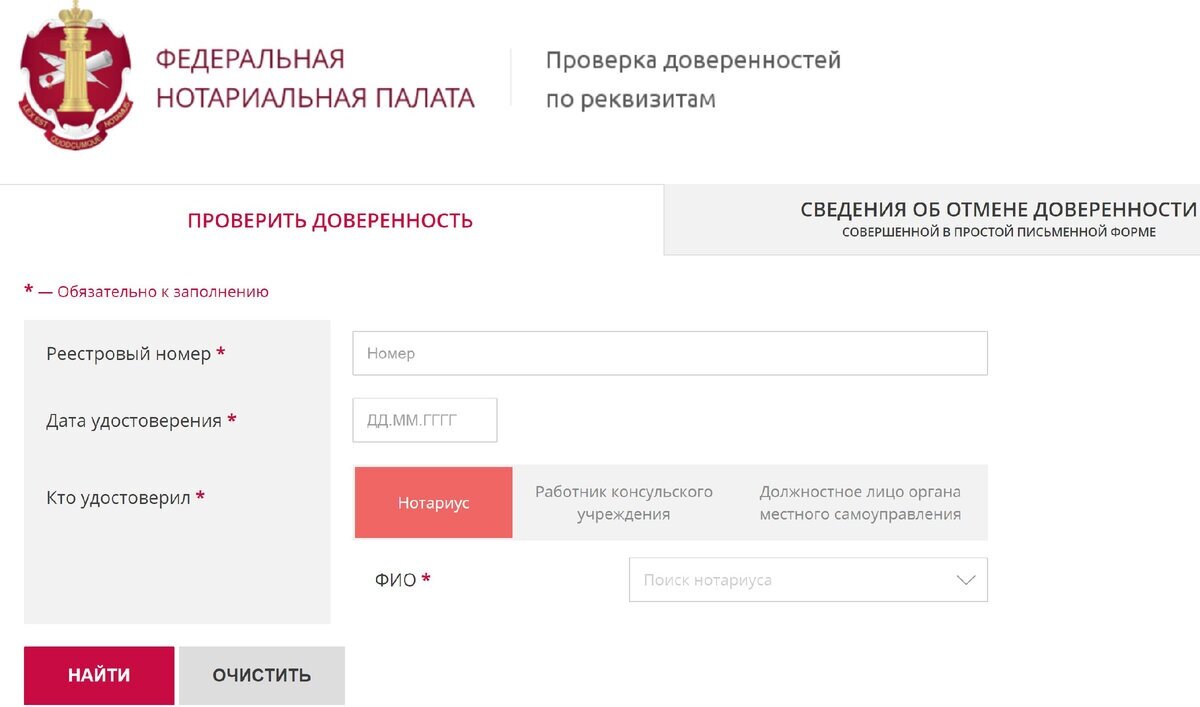Viewport: 1200px width, 707px height.
Task: Switch to the ПРОВЕРИТЬ ДОВЕРЕННОСТЬ tab
Action: coord(328,220)
